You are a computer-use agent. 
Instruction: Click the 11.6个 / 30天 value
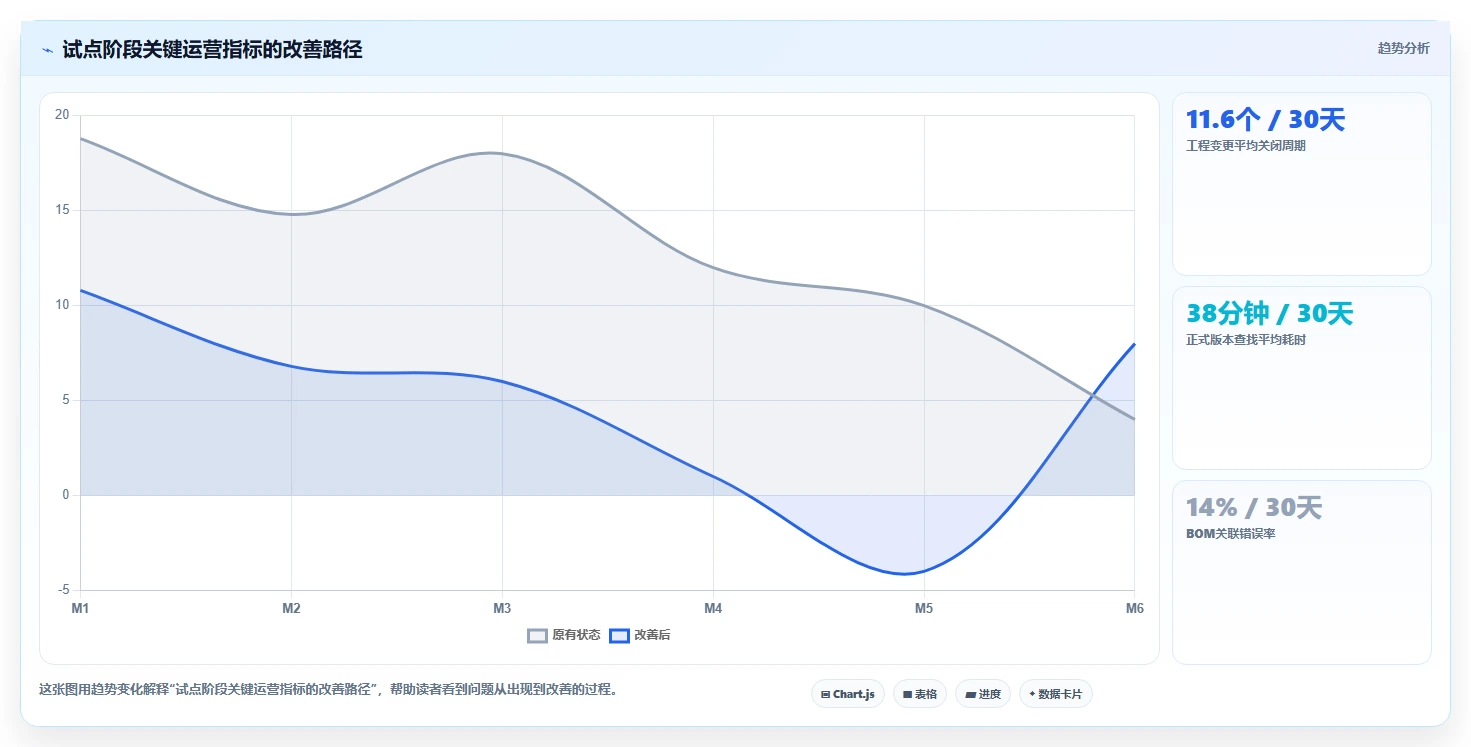tap(1265, 120)
